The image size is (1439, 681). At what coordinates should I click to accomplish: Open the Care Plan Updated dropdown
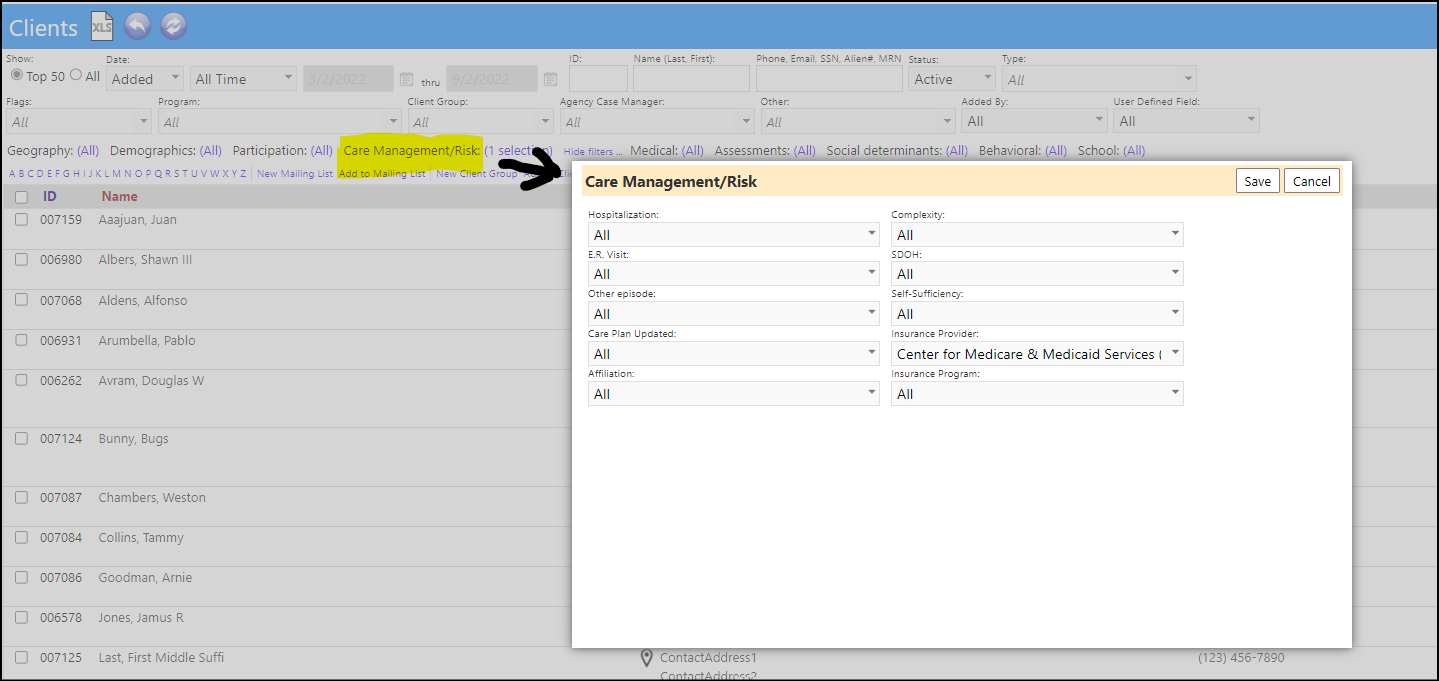pyautogui.click(x=734, y=354)
